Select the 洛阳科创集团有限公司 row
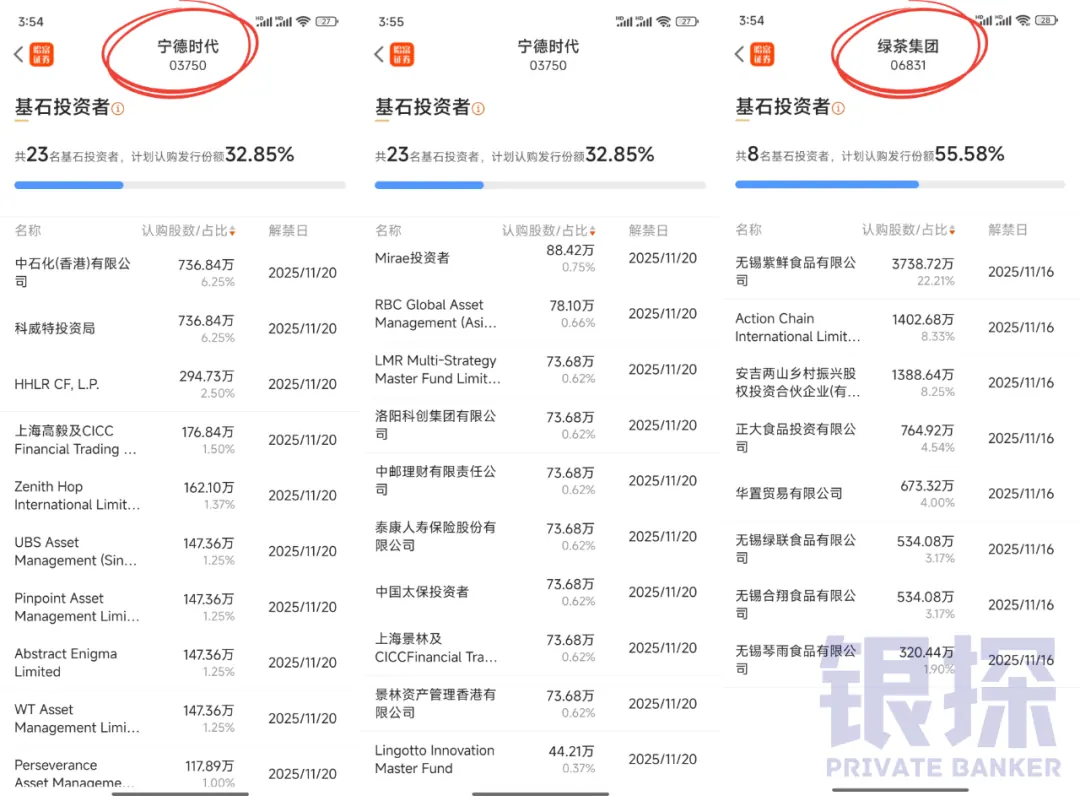The width and height of the screenshot is (1080, 801). point(540,426)
